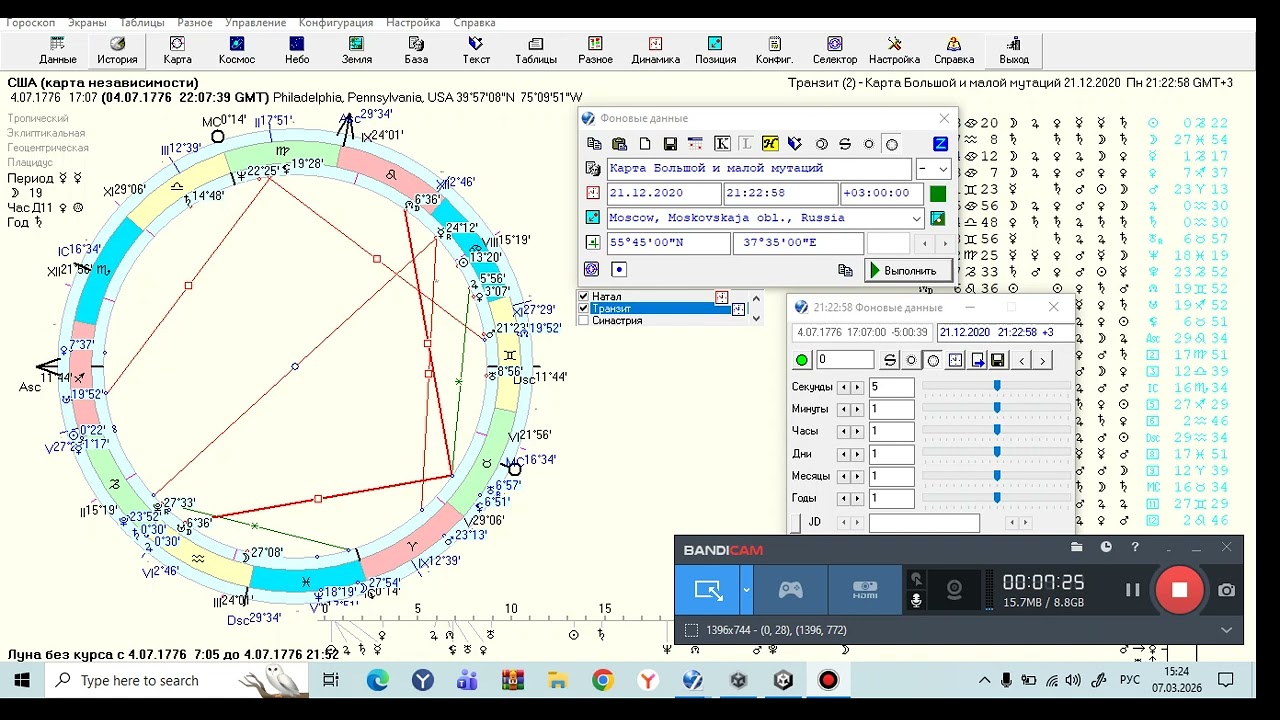Toggle Bandicam mouse cursor effect
The image size is (1280, 720).
click(x=915, y=579)
